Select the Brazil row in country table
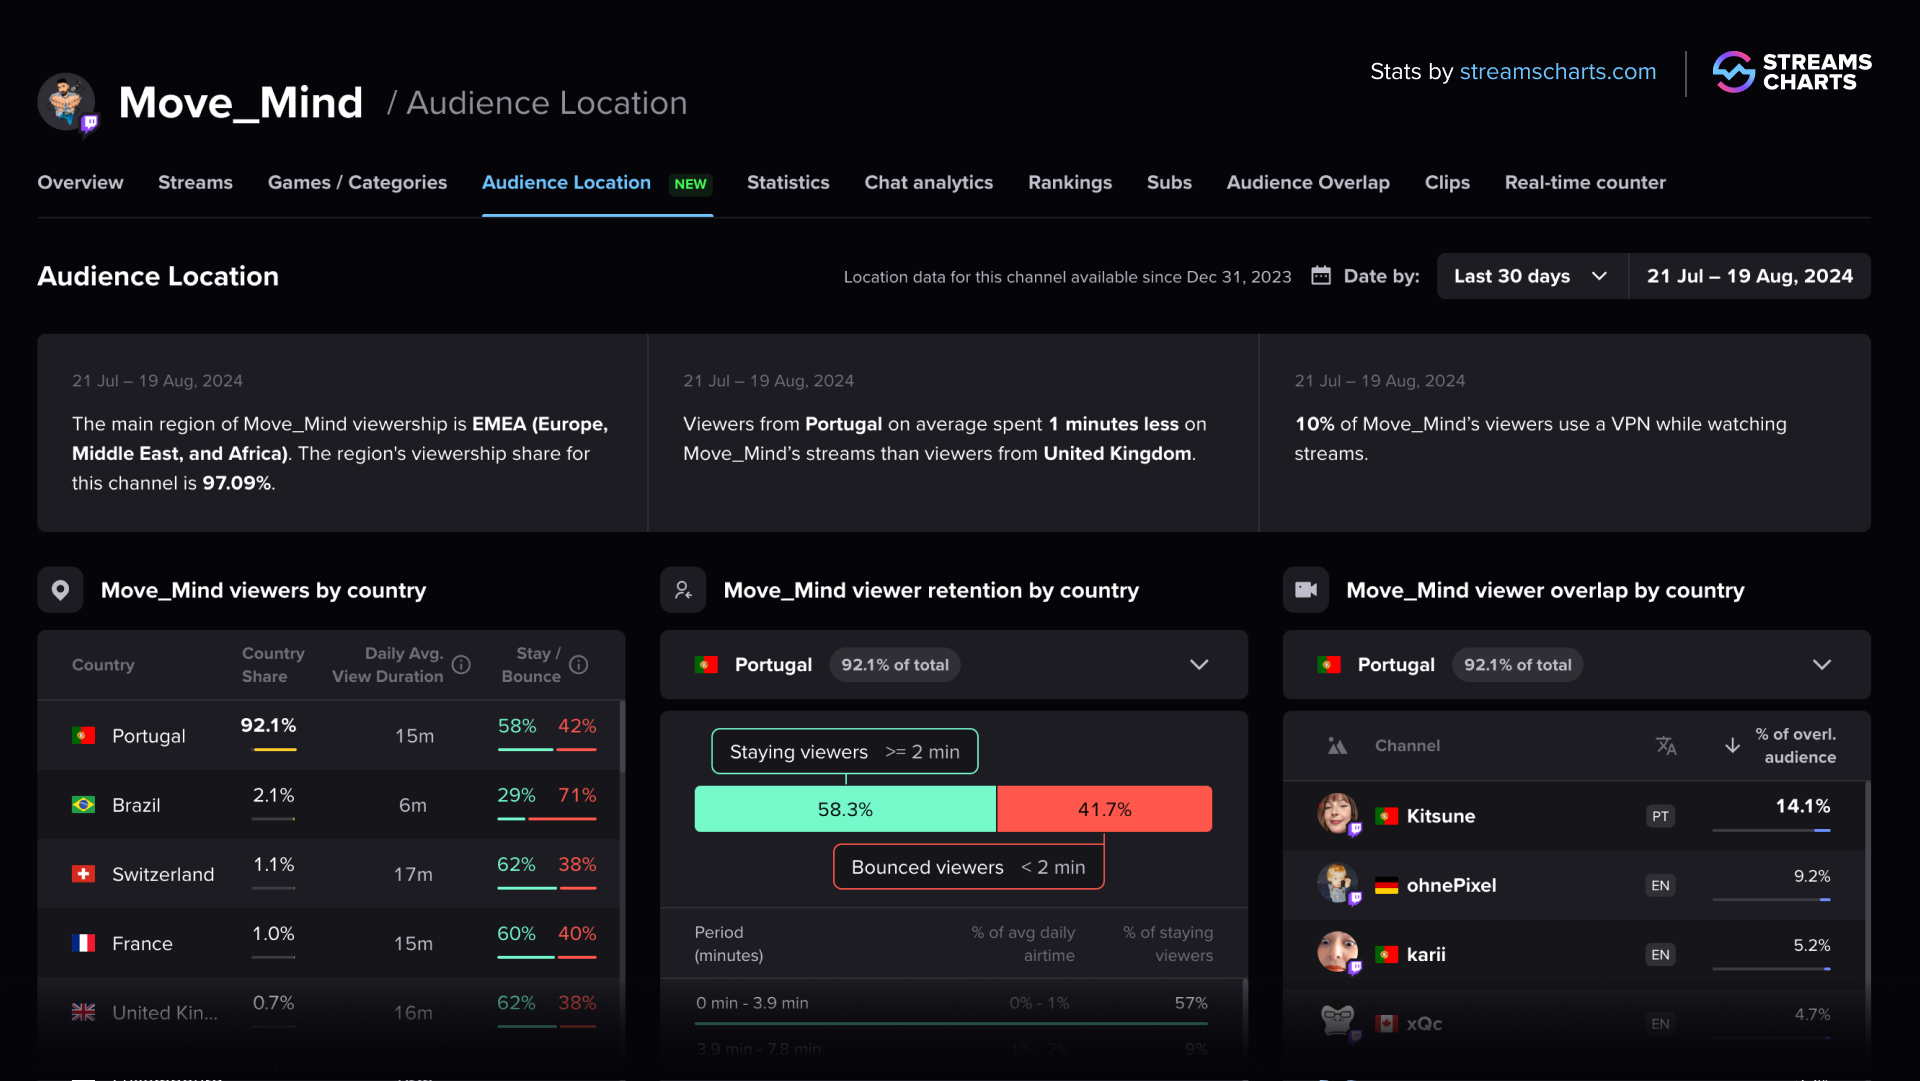The height and width of the screenshot is (1081, 1920). point(136,805)
